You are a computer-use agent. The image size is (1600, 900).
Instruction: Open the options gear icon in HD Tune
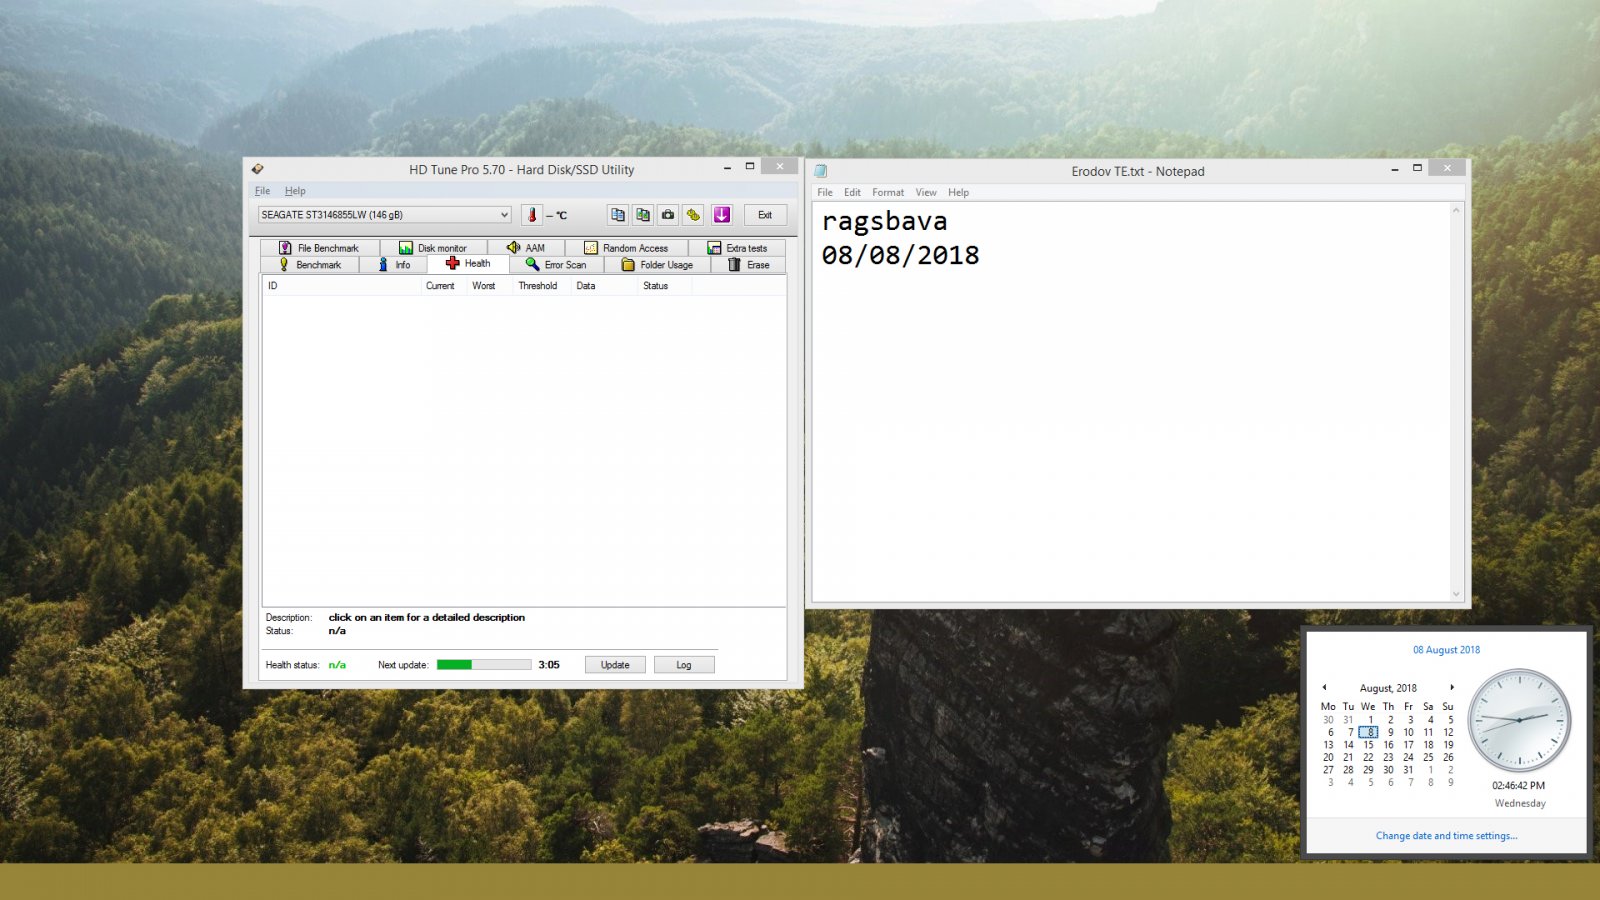click(693, 215)
